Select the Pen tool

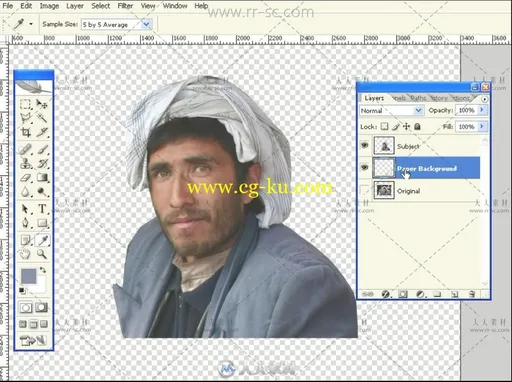26,223
